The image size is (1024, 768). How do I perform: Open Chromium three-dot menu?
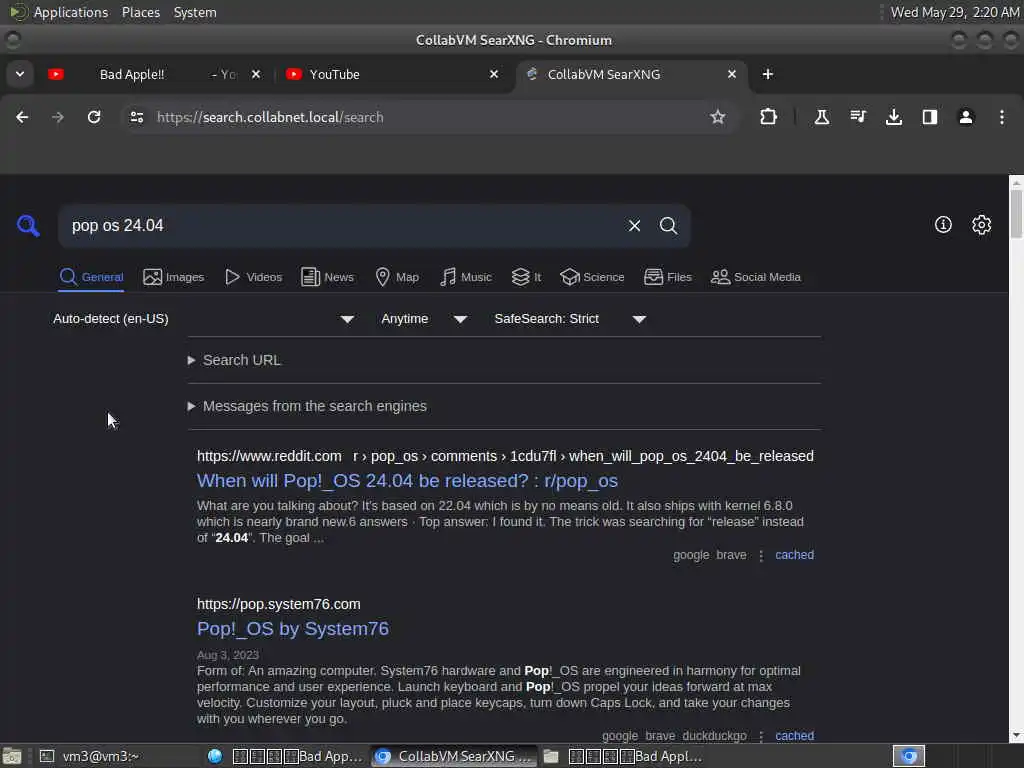click(1002, 118)
